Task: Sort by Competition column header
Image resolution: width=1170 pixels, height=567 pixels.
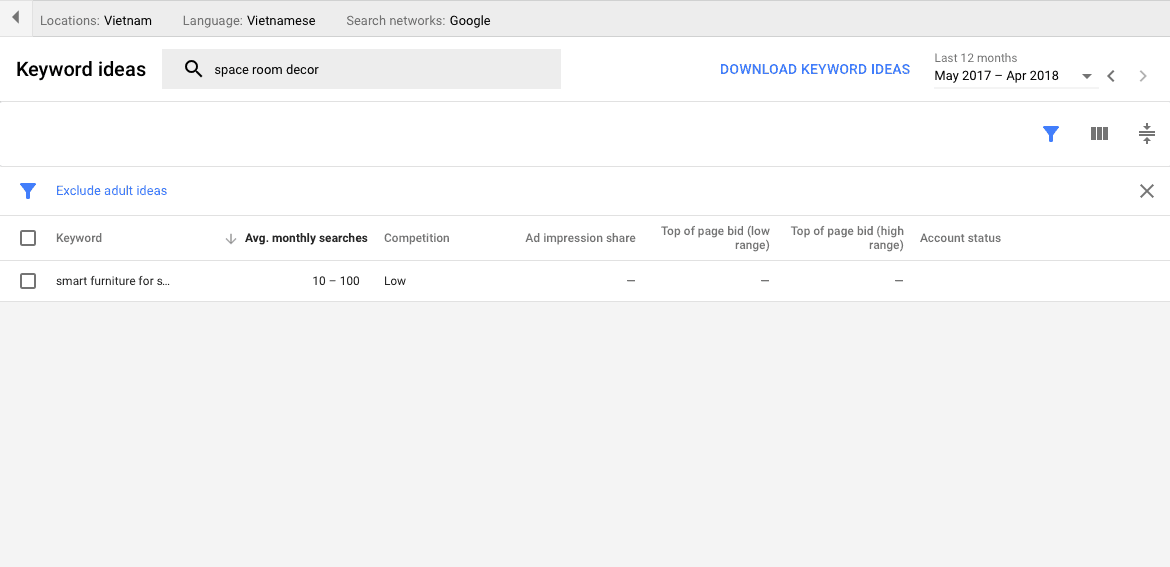Action: point(416,238)
